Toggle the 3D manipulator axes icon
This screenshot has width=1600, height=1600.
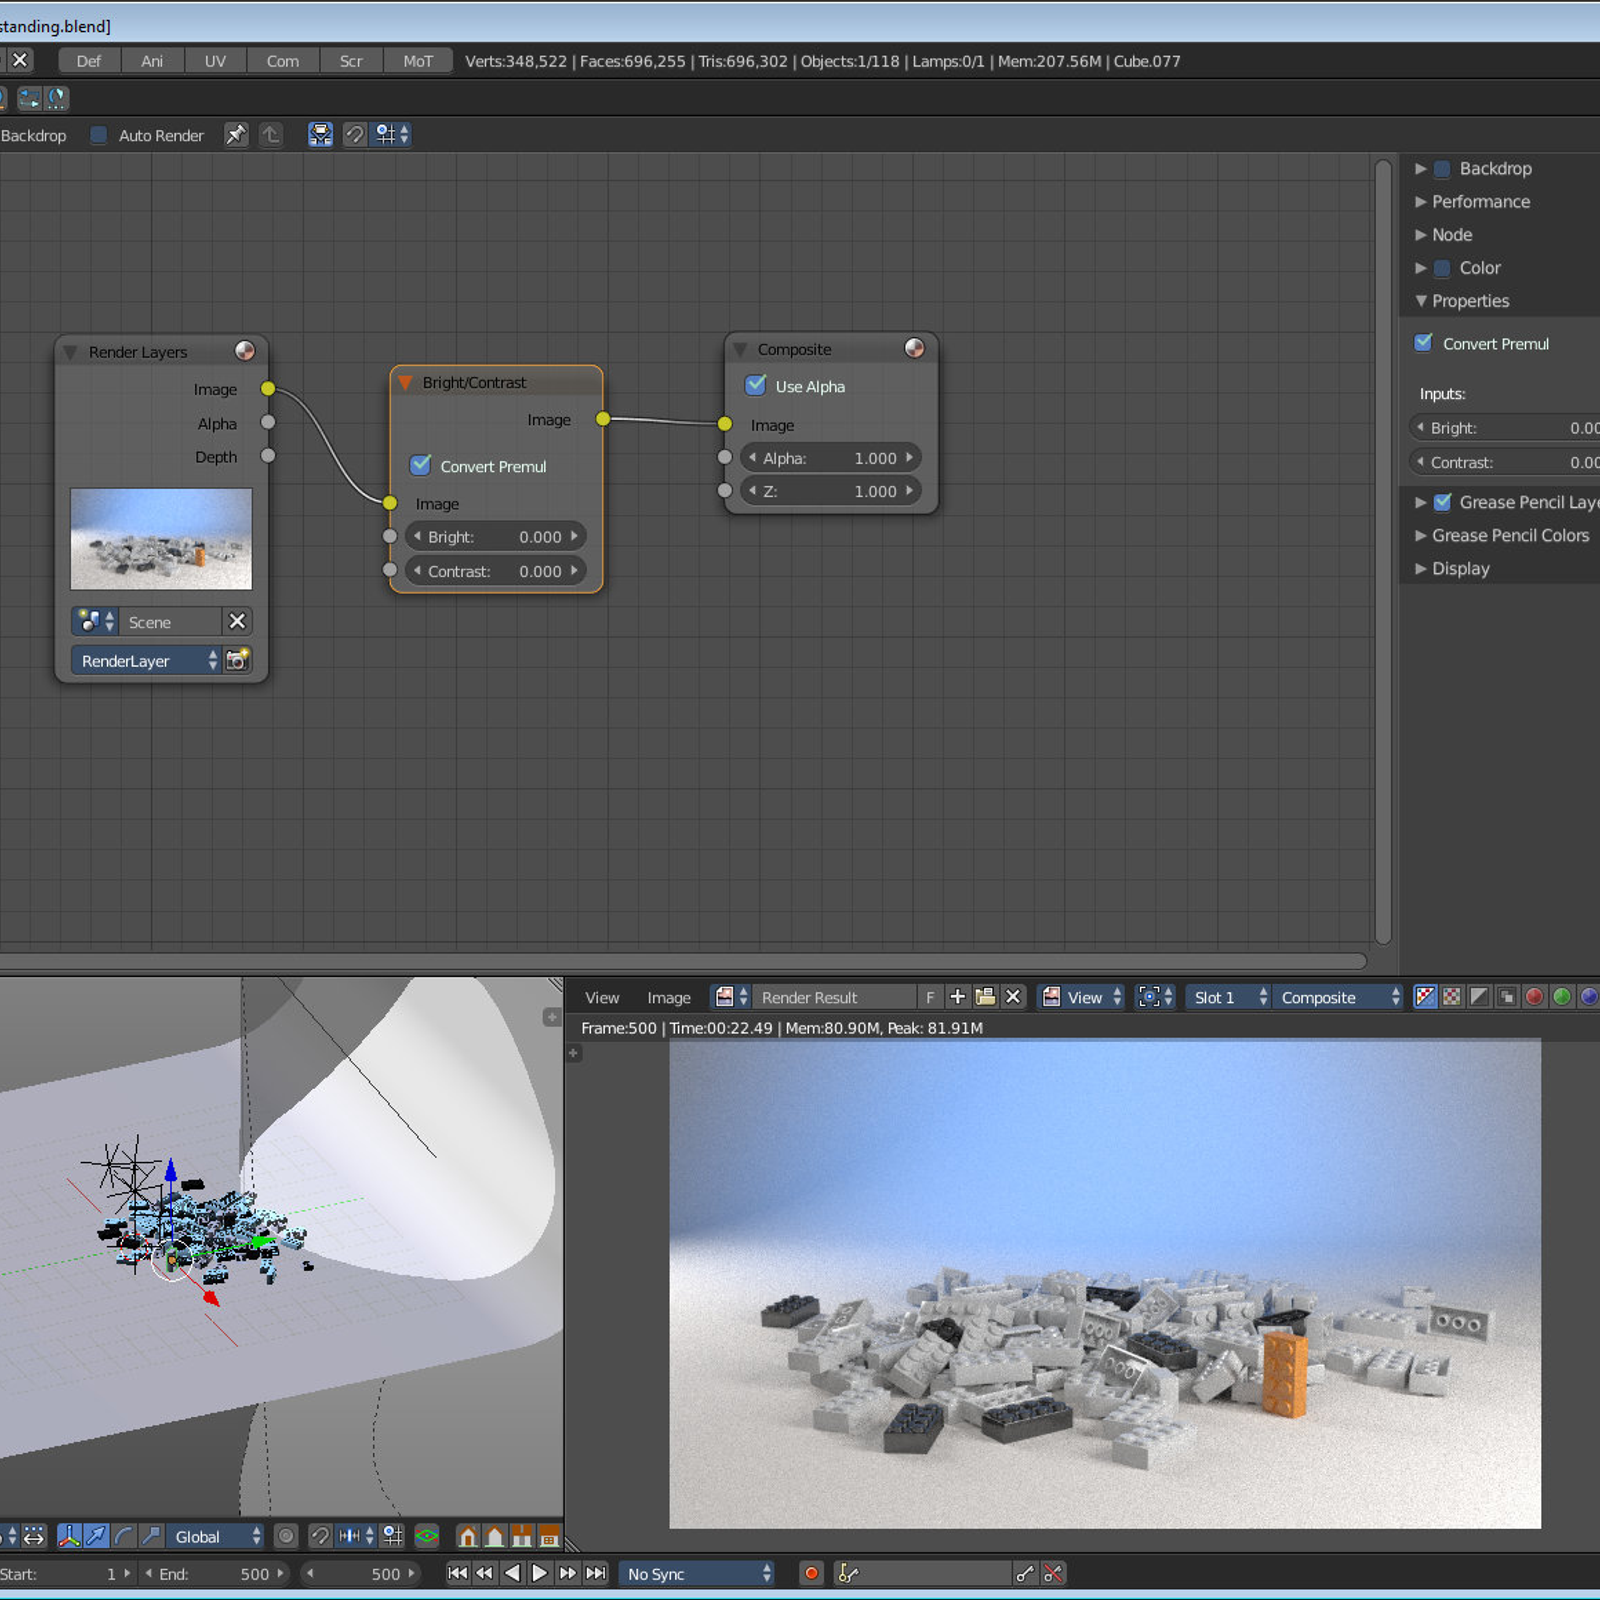tap(69, 1536)
